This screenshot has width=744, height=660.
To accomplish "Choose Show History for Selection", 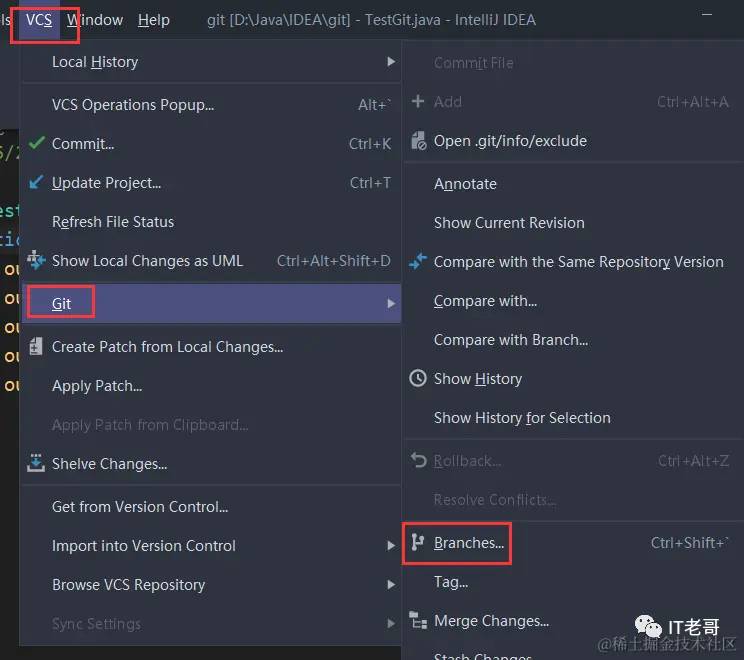I will coord(573,418).
